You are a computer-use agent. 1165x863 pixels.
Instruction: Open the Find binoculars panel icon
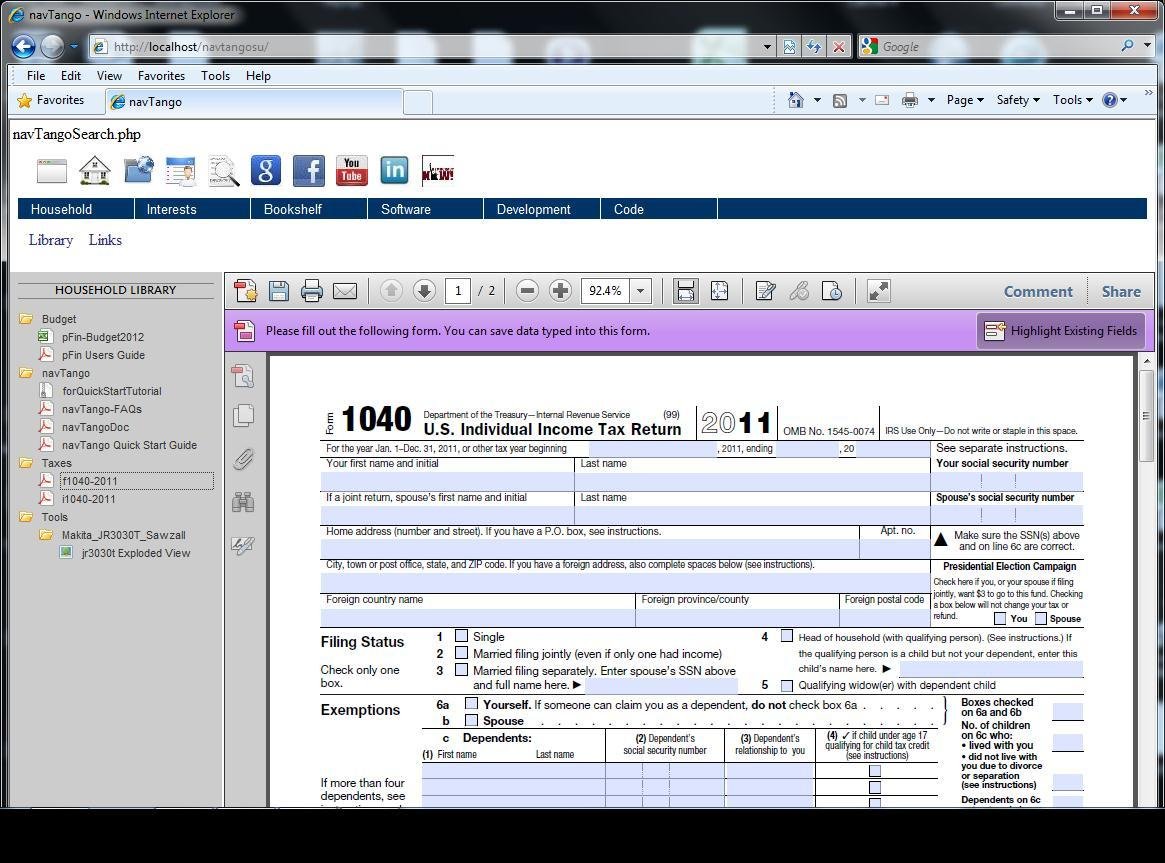[x=243, y=501]
